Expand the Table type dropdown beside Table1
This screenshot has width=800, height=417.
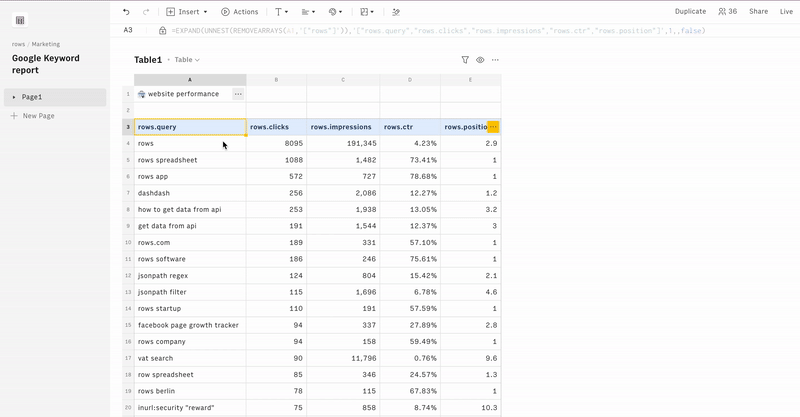(x=187, y=60)
